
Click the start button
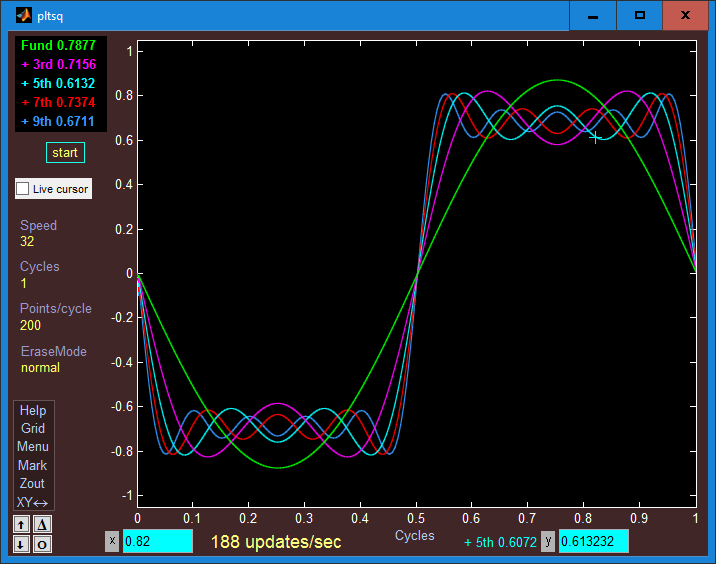(65, 153)
